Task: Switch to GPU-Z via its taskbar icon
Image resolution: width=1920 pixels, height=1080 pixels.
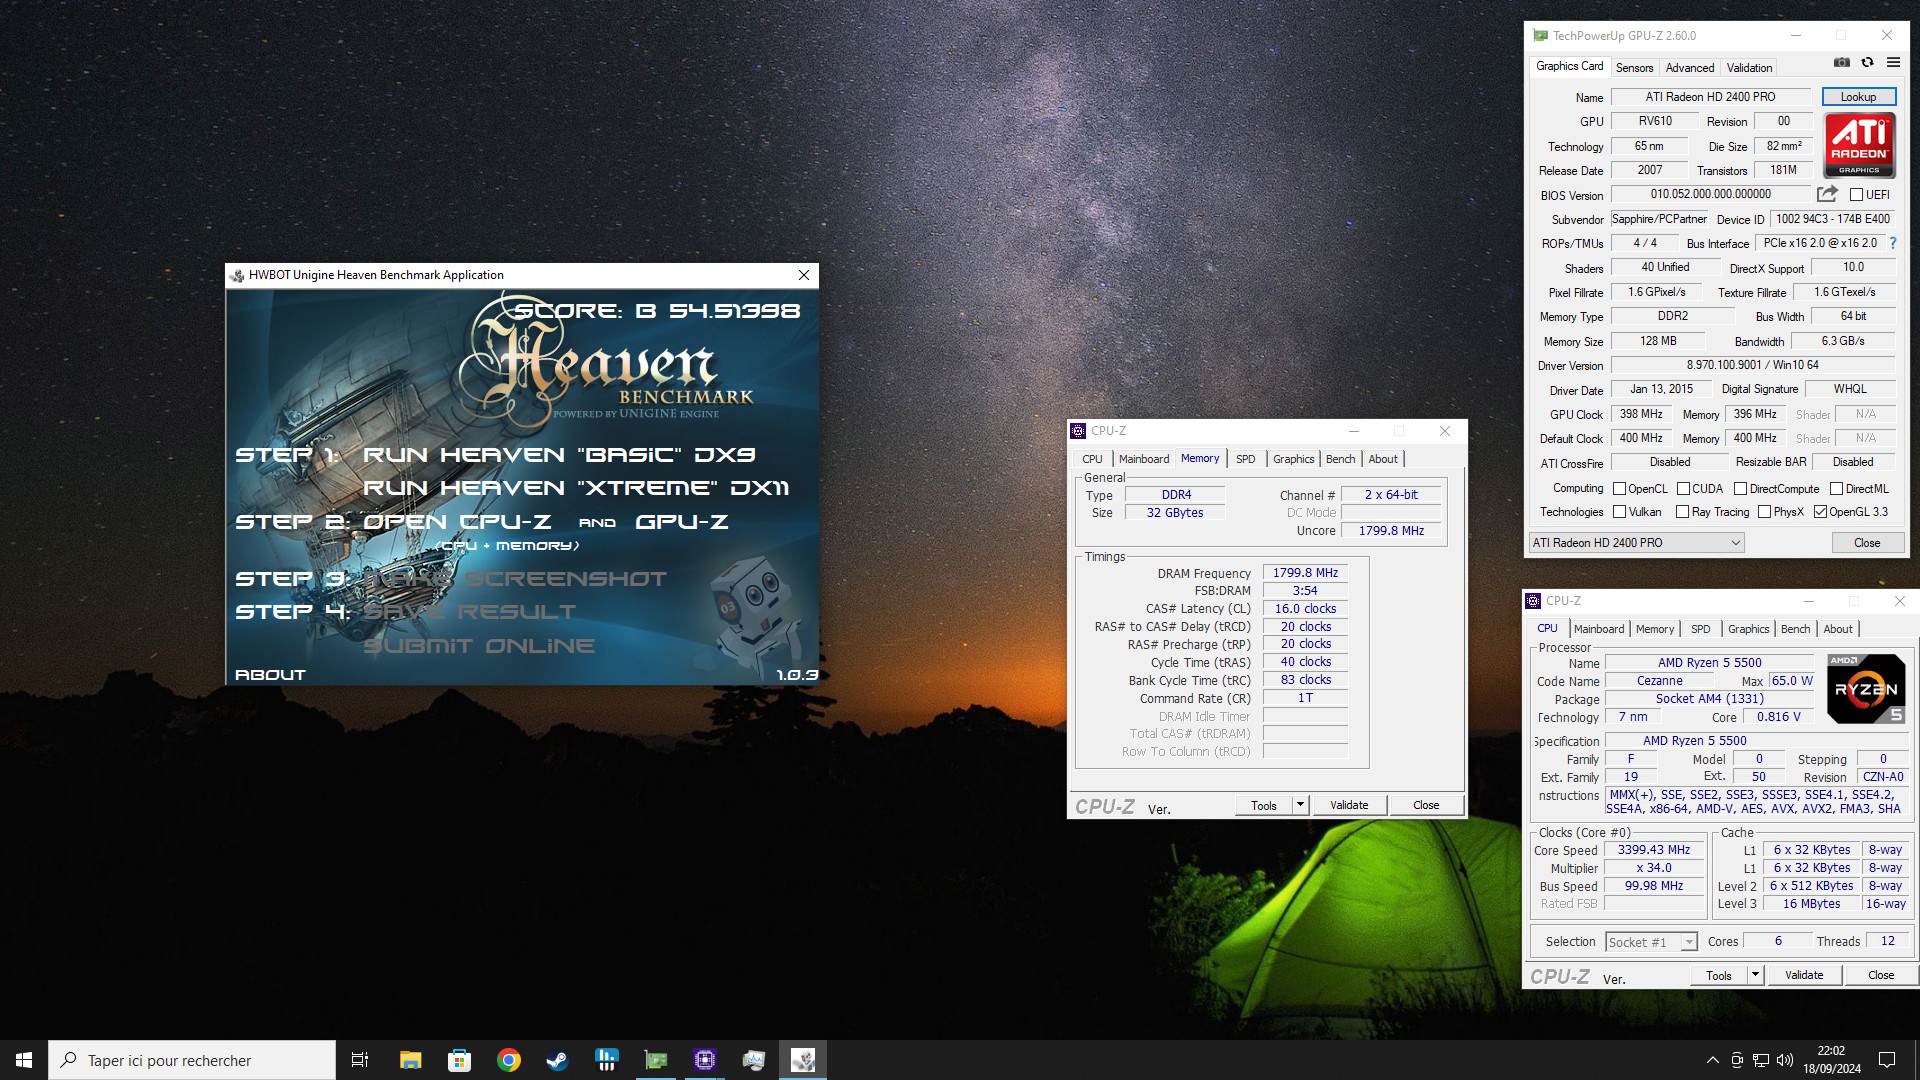Action: click(655, 1060)
